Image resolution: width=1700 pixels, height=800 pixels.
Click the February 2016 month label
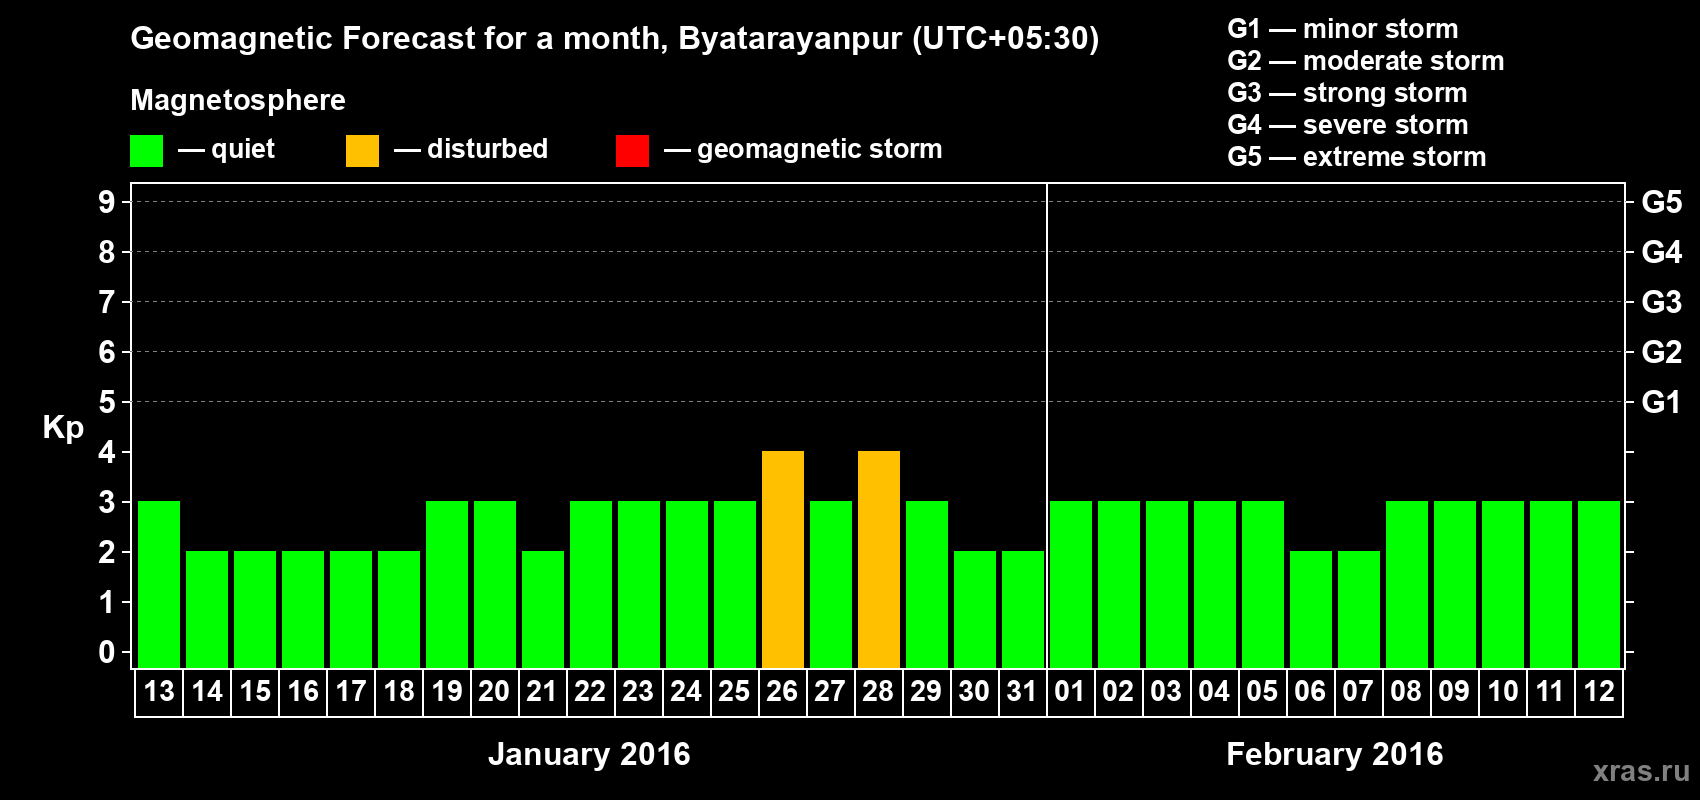point(1335,754)
